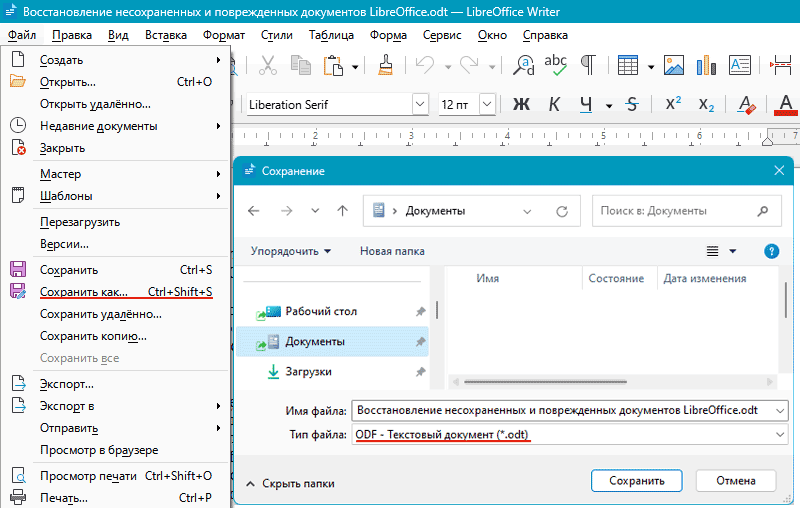Screen dimensions: 800x508
Task: Click Скрыть папки toggle link
Action: 290,484
